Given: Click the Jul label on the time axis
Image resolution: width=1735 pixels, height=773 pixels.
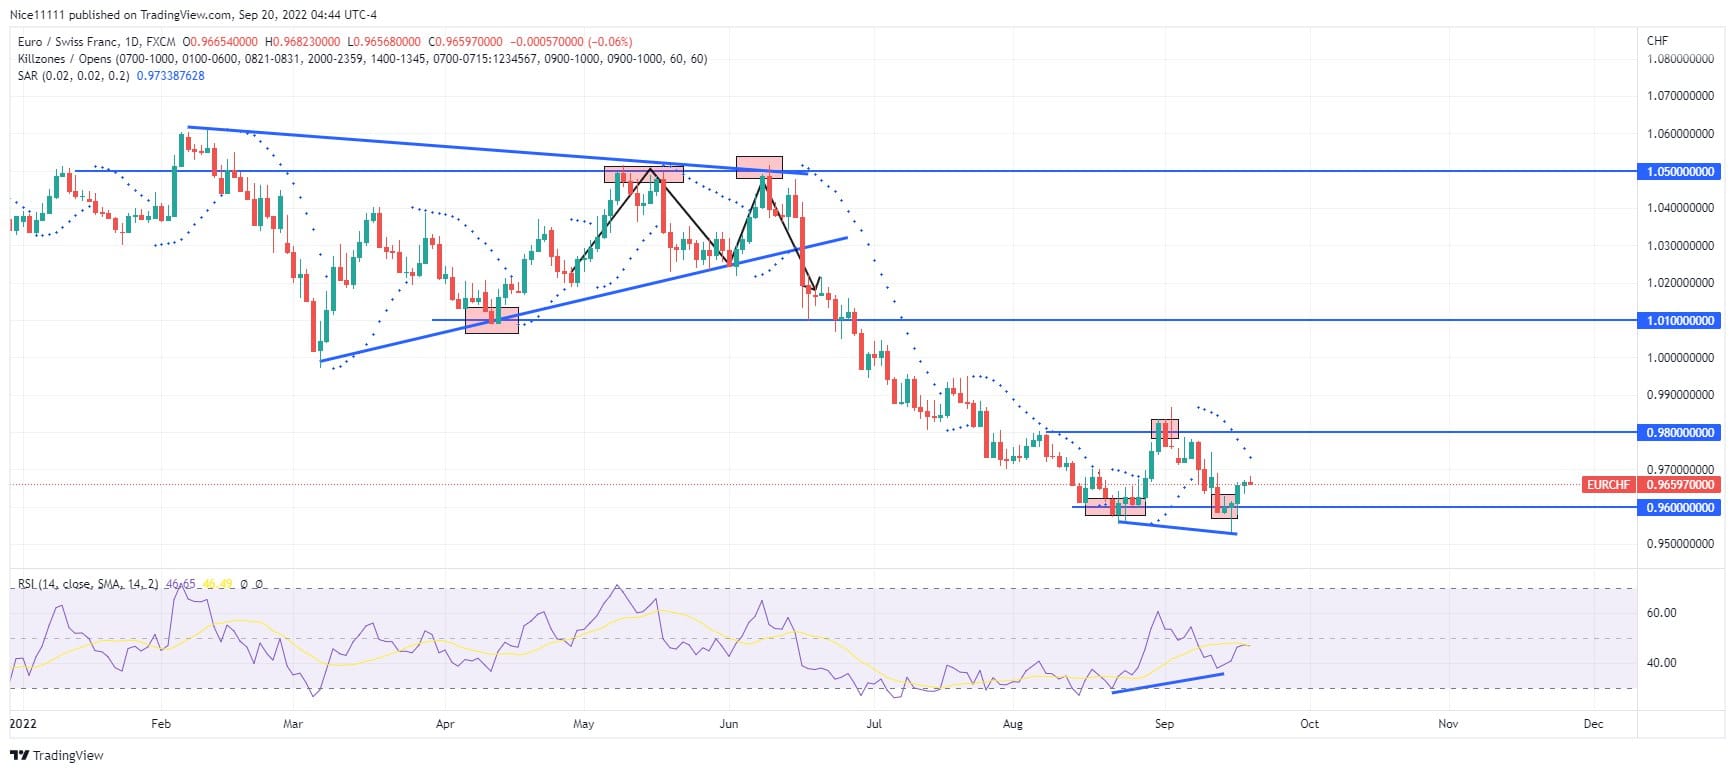Looking at the screenshot, I should 874,724.
